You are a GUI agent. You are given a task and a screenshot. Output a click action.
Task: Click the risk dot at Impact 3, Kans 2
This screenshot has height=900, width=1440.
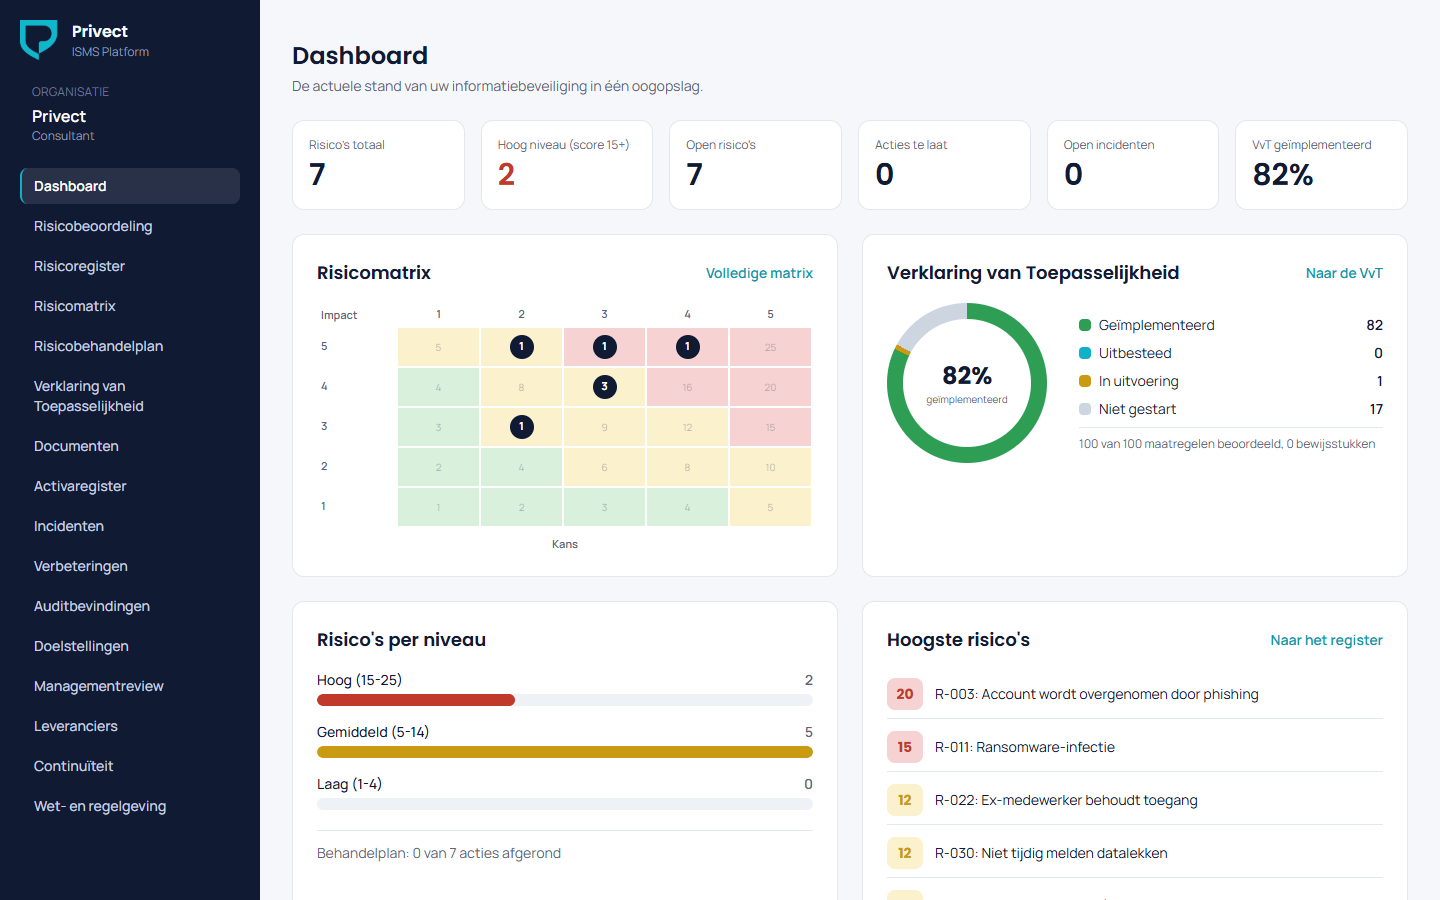coord(521,427)
